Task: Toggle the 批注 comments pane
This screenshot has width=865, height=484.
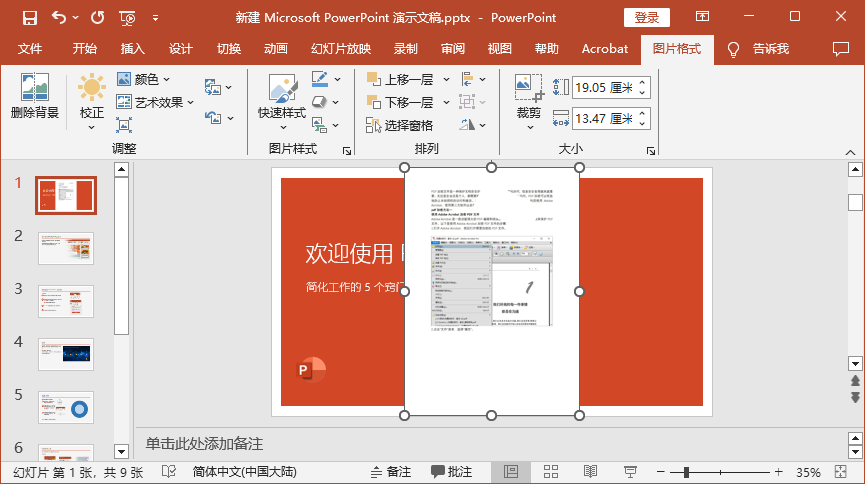Action: (x=452, y=472)
